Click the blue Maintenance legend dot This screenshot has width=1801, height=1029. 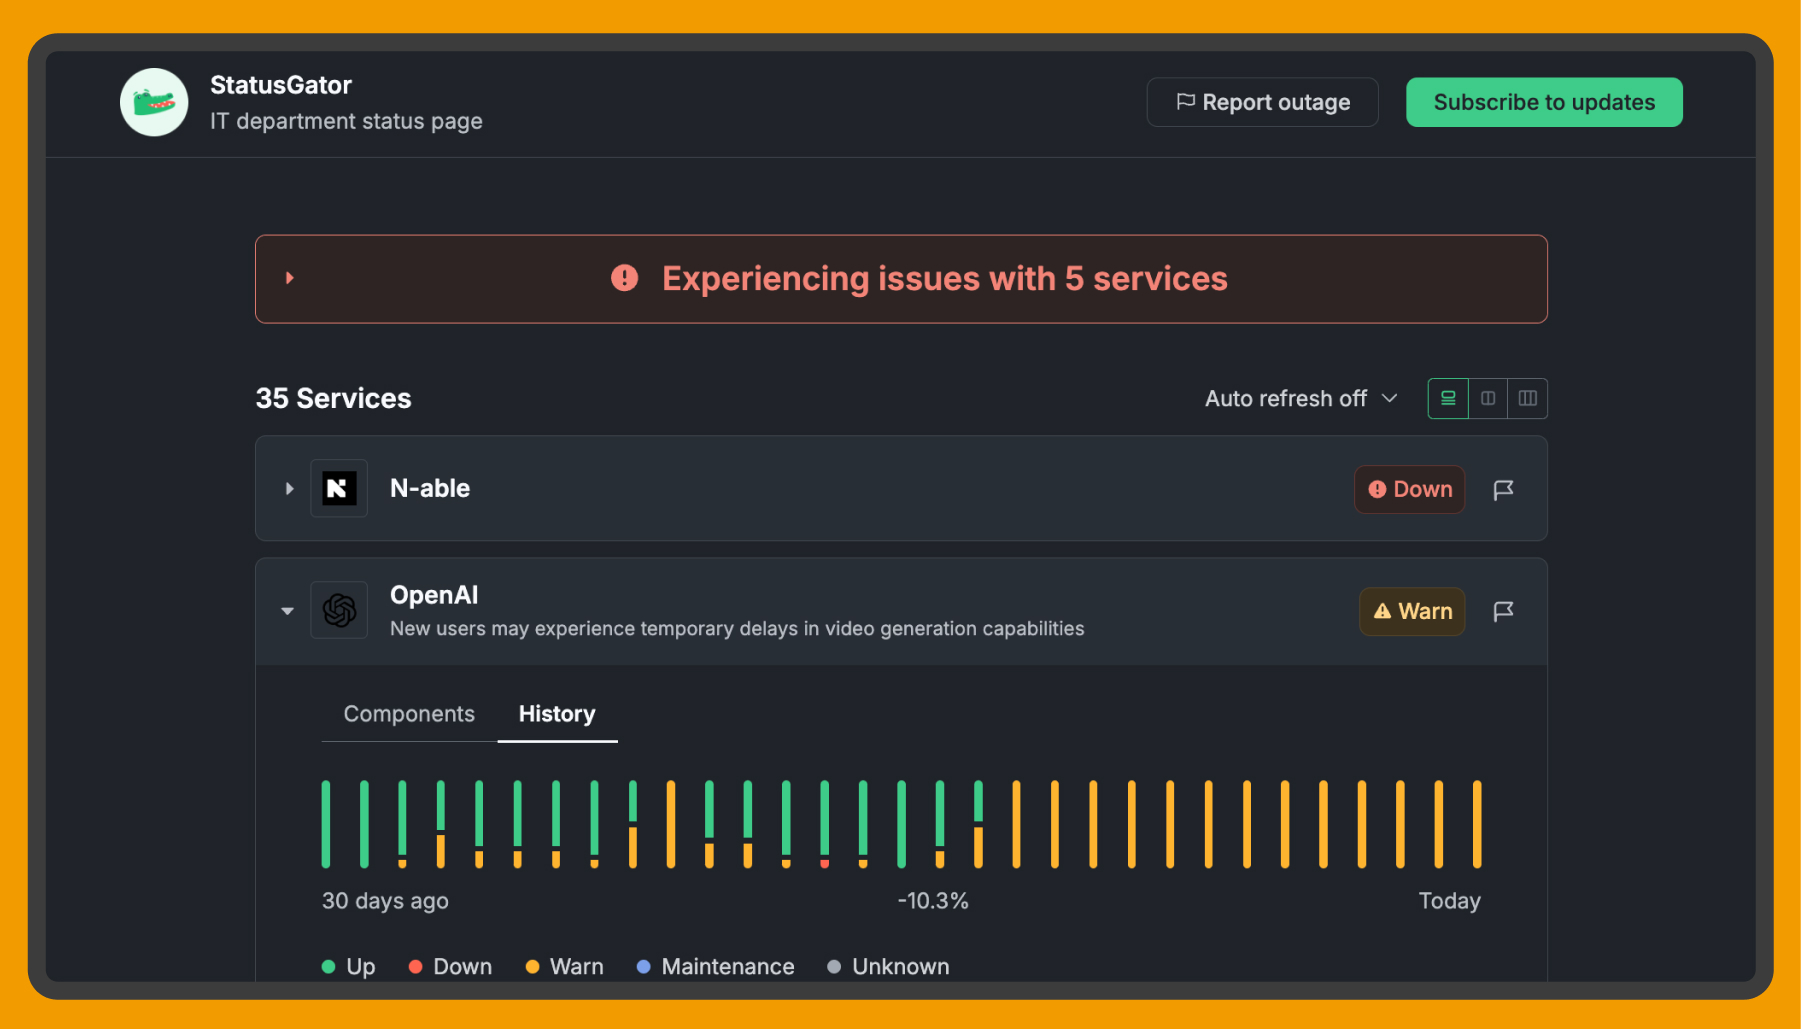coord(644,966)
